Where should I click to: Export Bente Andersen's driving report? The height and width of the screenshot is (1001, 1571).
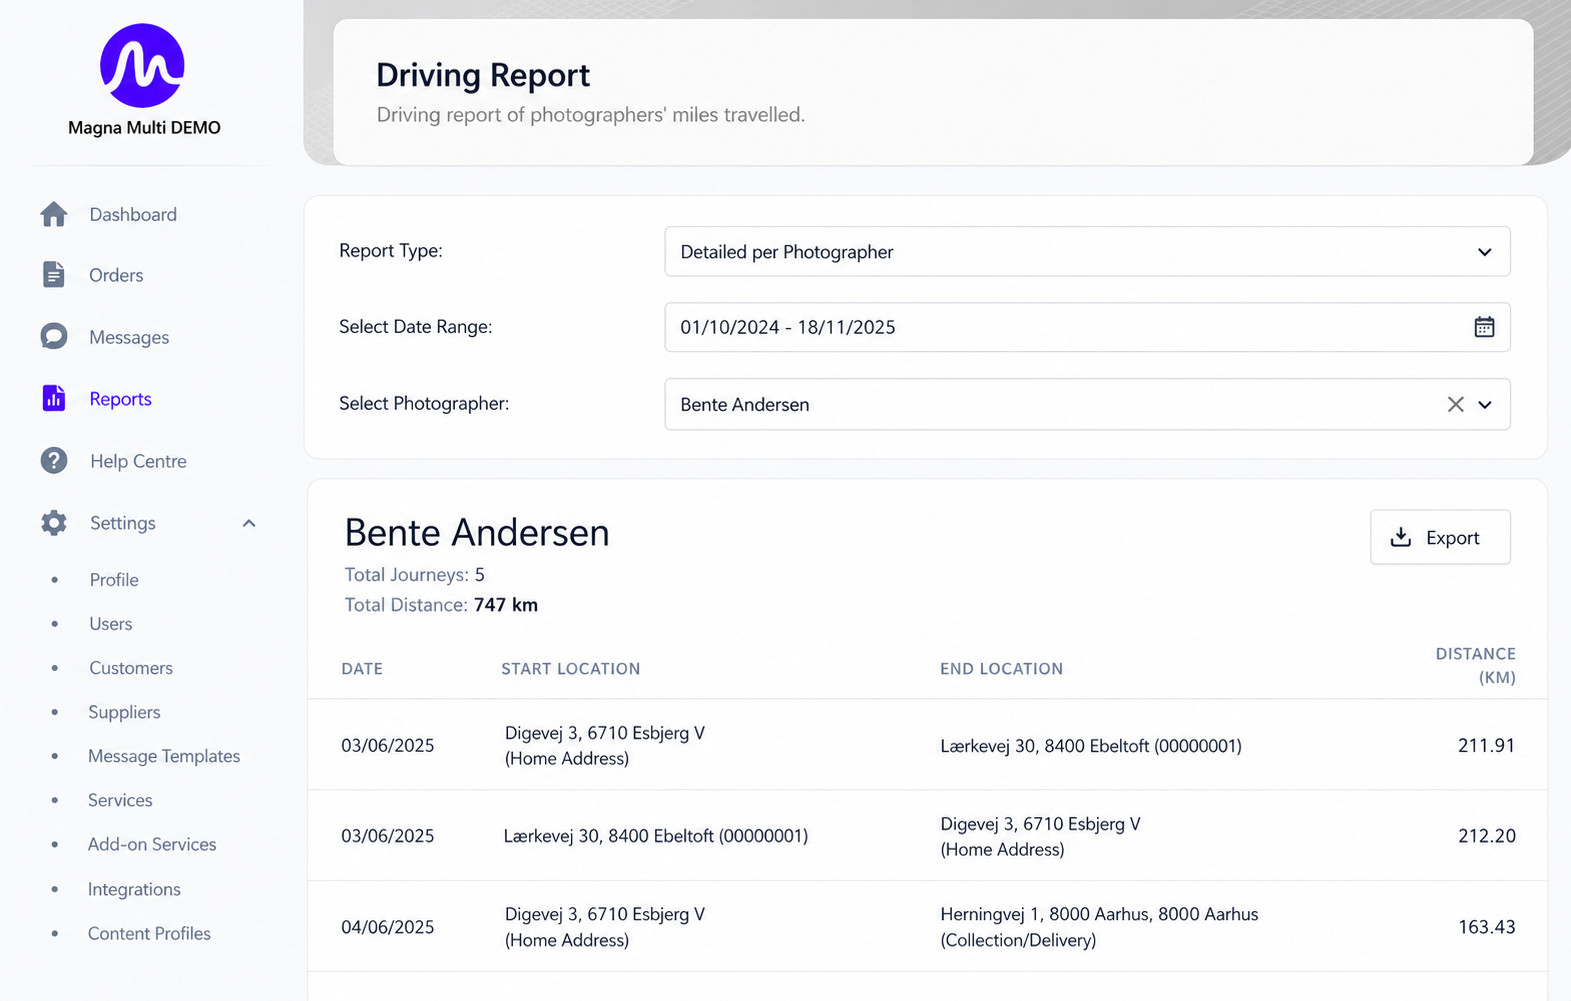[1440, 537]
